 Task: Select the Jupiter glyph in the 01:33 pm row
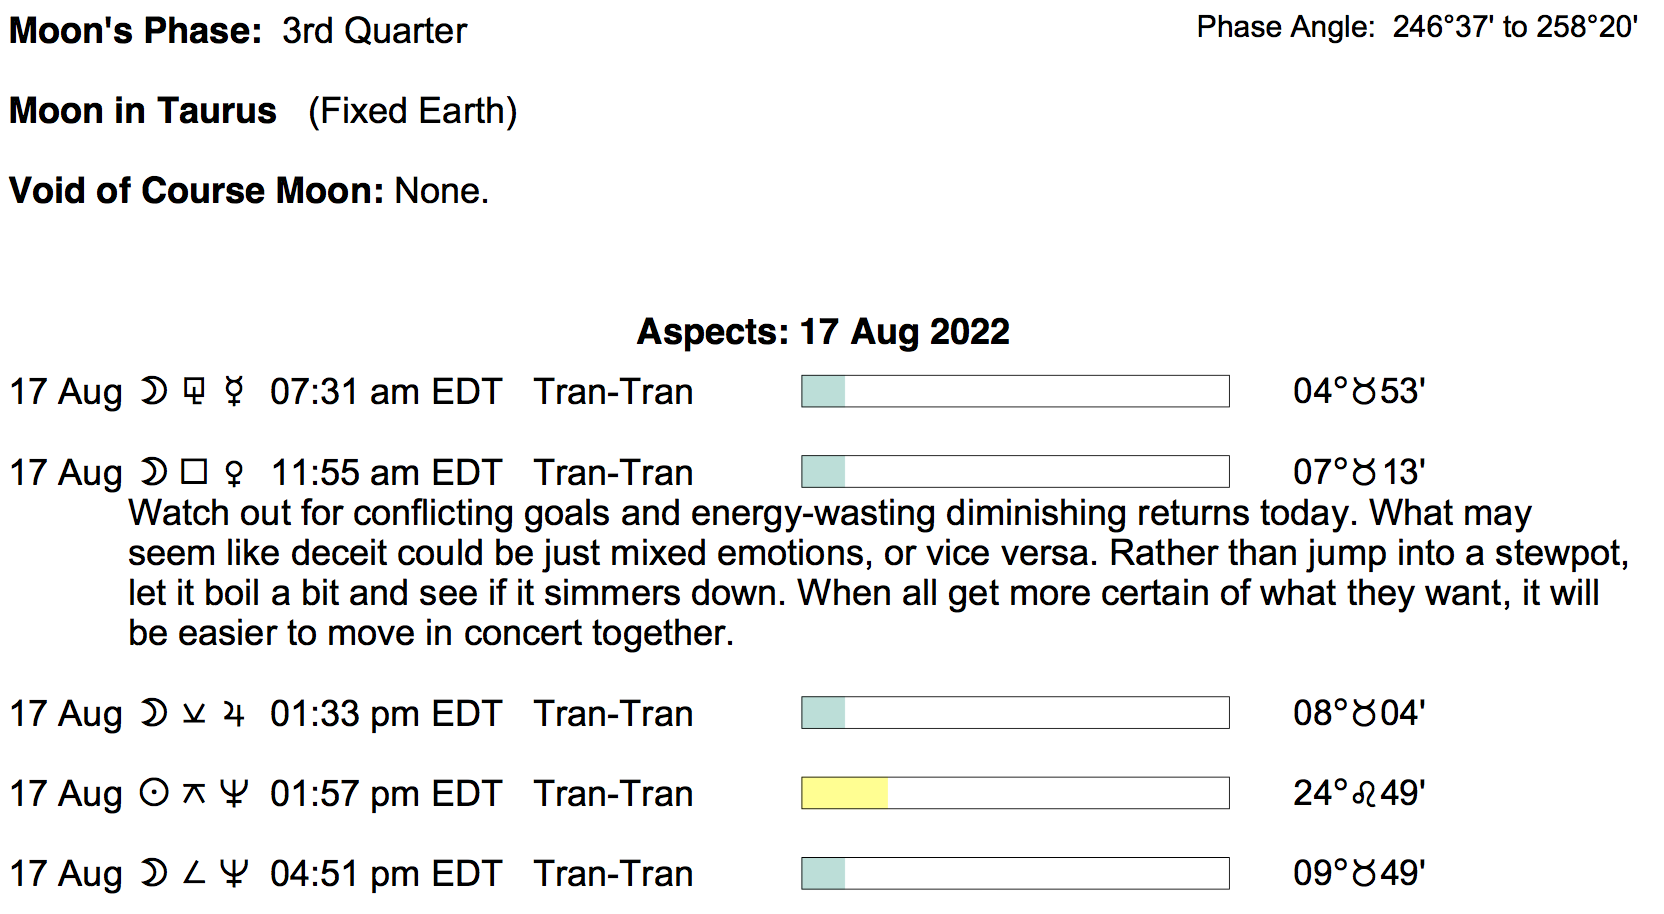[234, 713]
